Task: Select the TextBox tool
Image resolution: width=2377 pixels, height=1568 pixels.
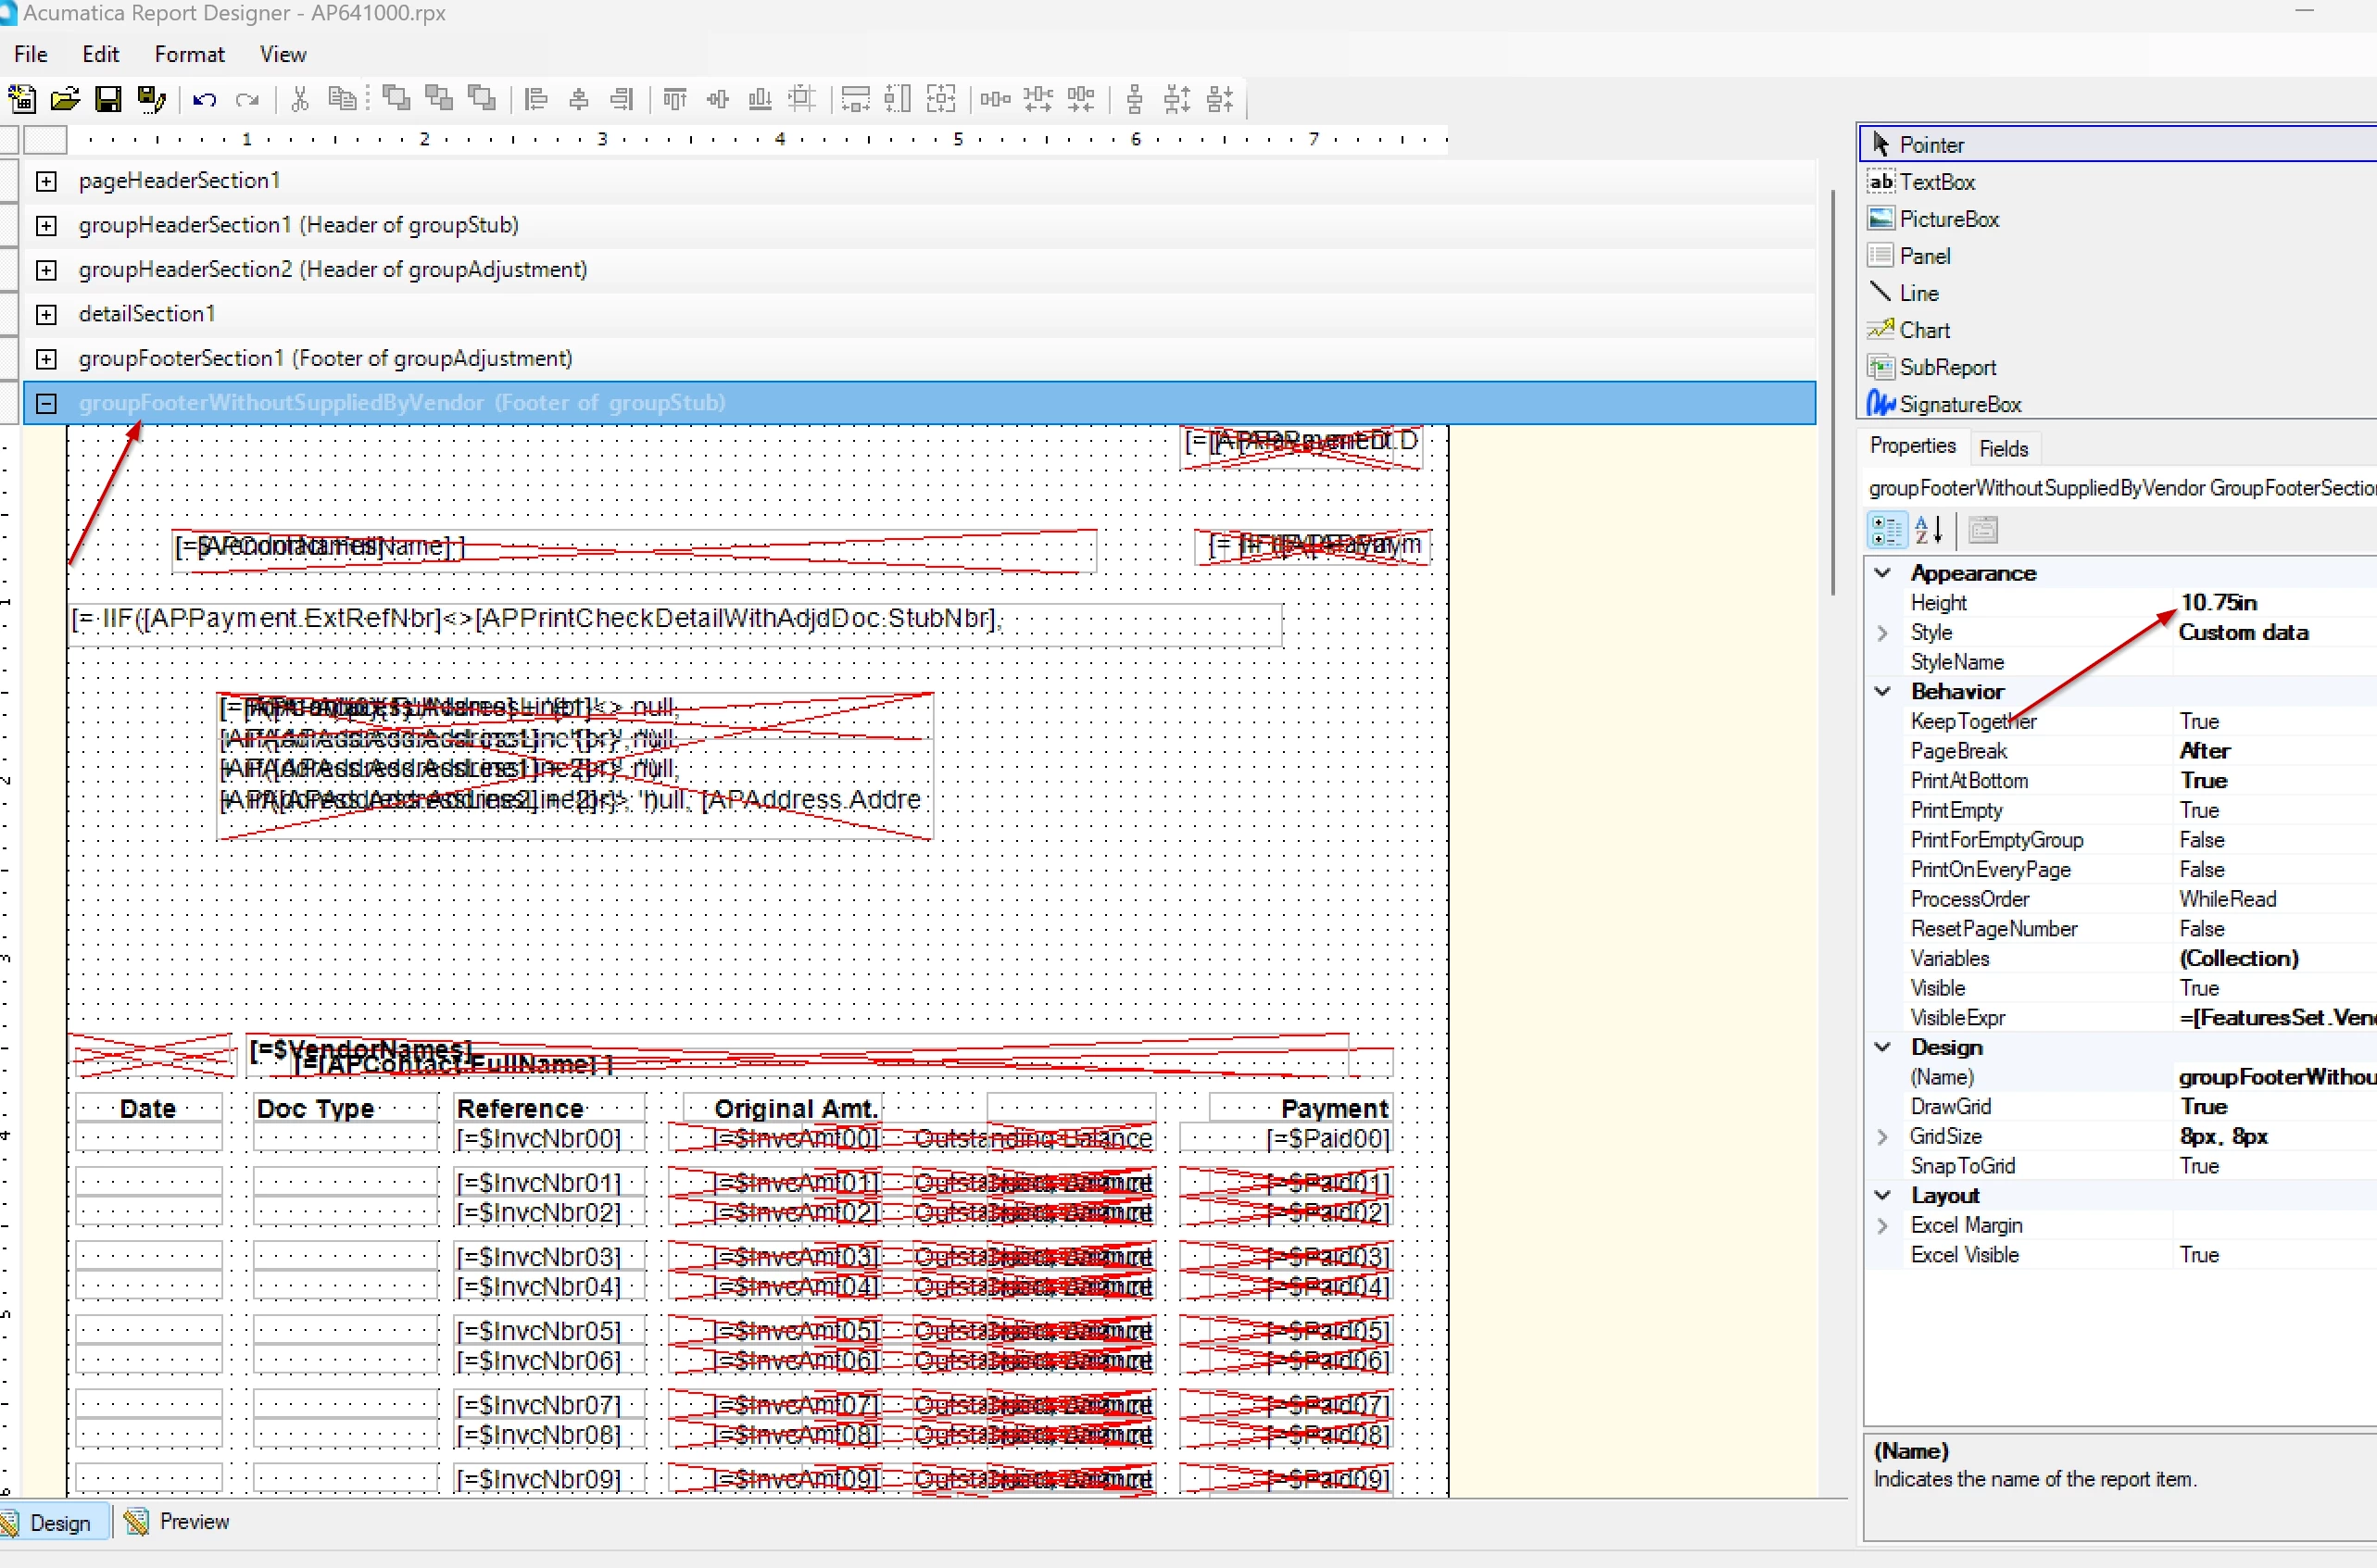Action: (1936, 182)
